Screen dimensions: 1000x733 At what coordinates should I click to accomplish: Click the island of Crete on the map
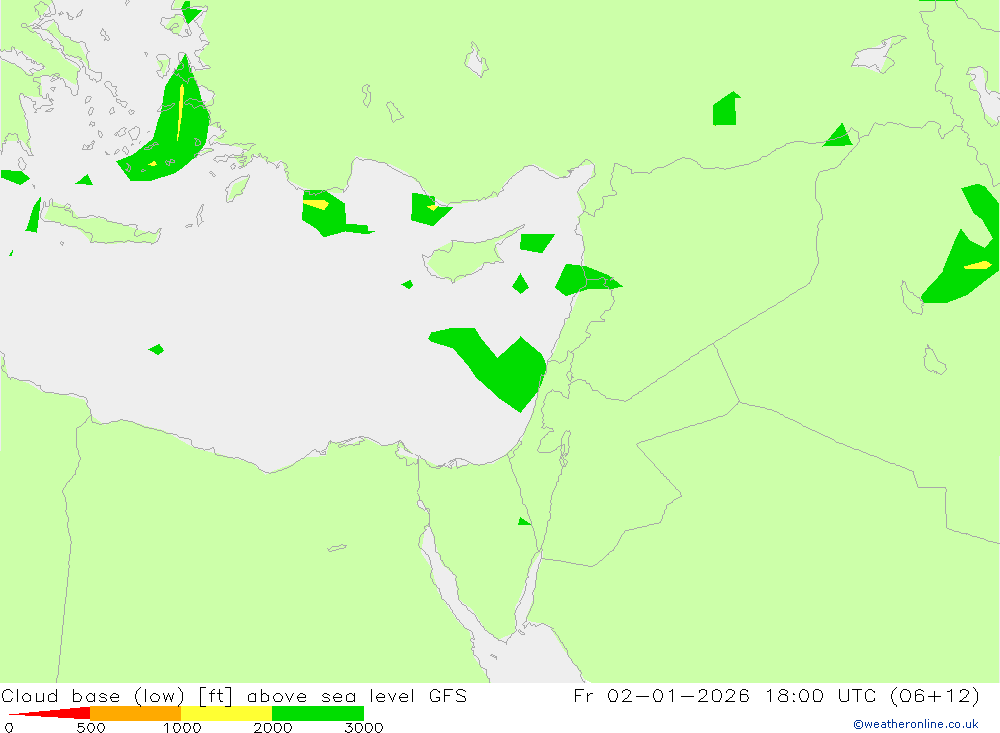pyautogui.click(x=102, y=226)
